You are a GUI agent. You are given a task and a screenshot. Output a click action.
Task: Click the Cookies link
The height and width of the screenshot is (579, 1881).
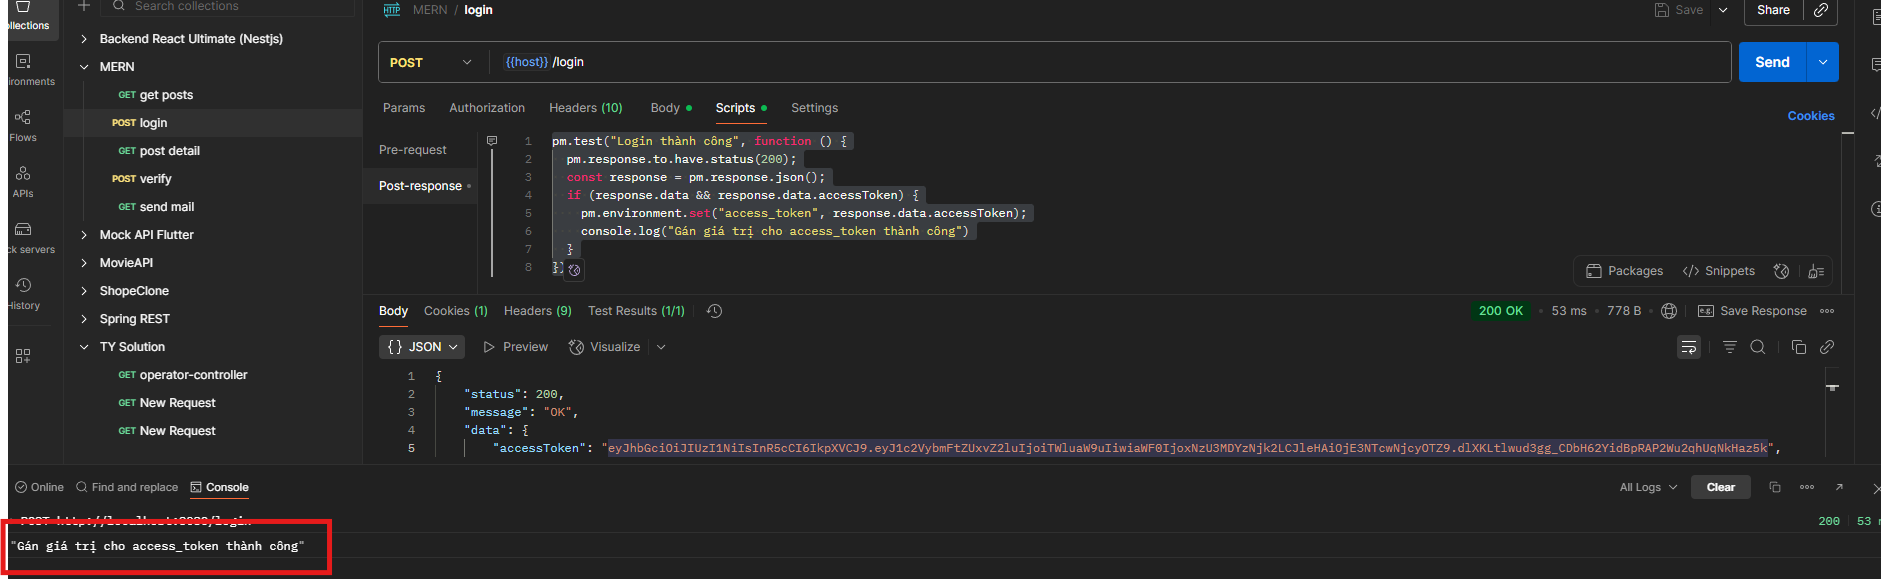(1810, 116)
